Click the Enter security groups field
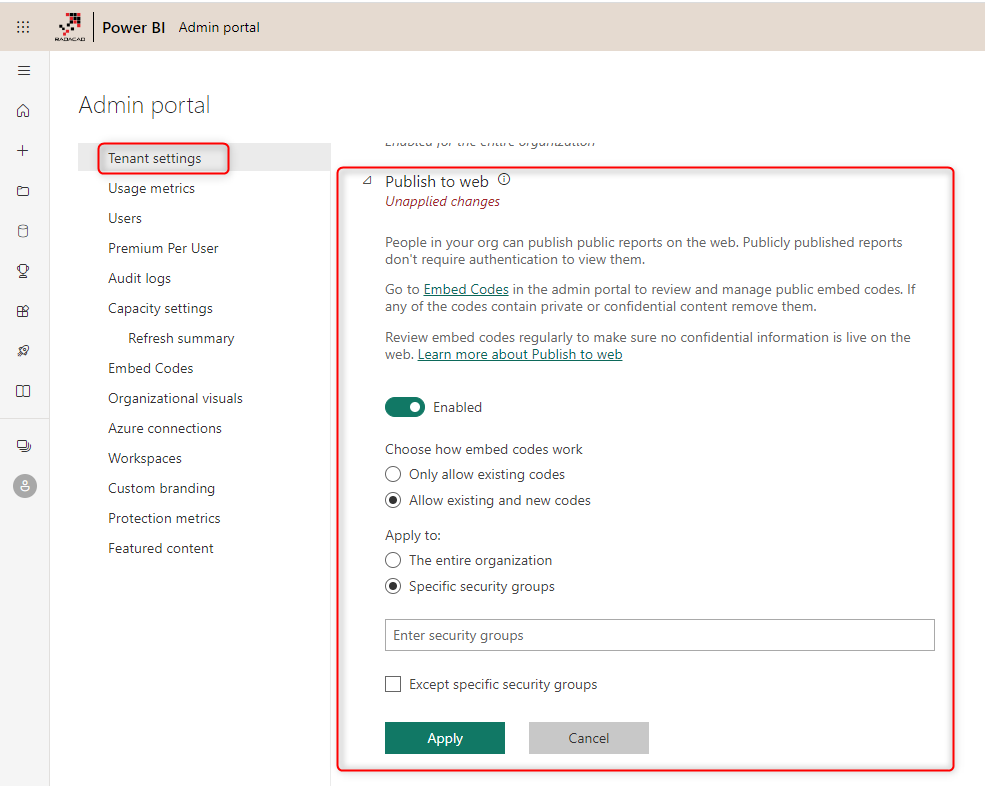The width and height of the screenshot is (985, 786). click(x=659, y=635)
